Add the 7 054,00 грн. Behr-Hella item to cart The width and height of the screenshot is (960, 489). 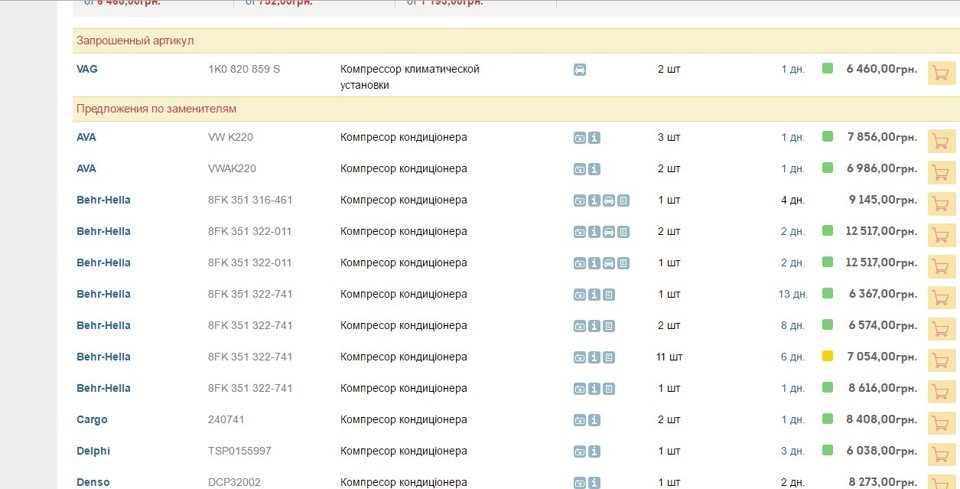[941, 360]
